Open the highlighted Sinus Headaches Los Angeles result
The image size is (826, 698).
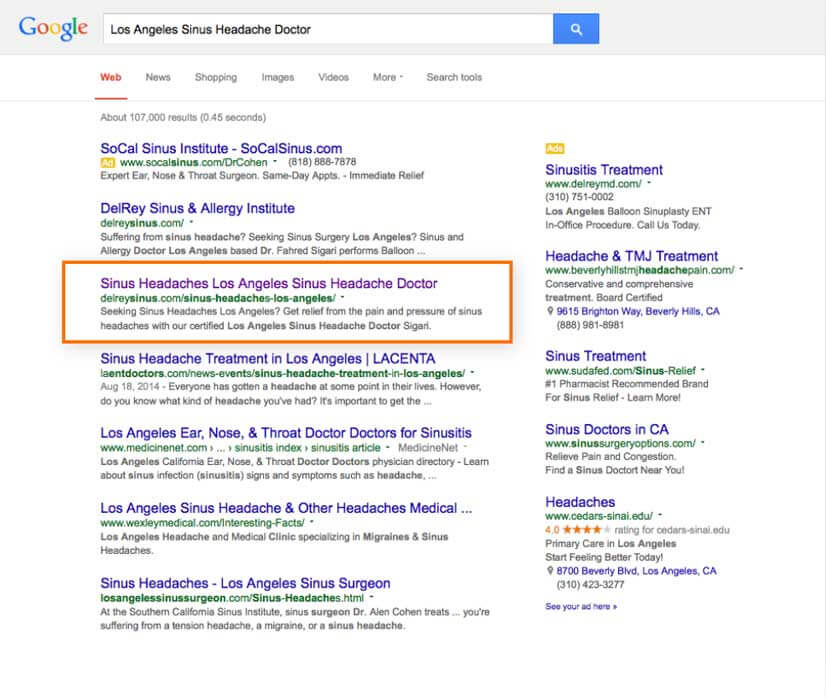tap(268, 283)
